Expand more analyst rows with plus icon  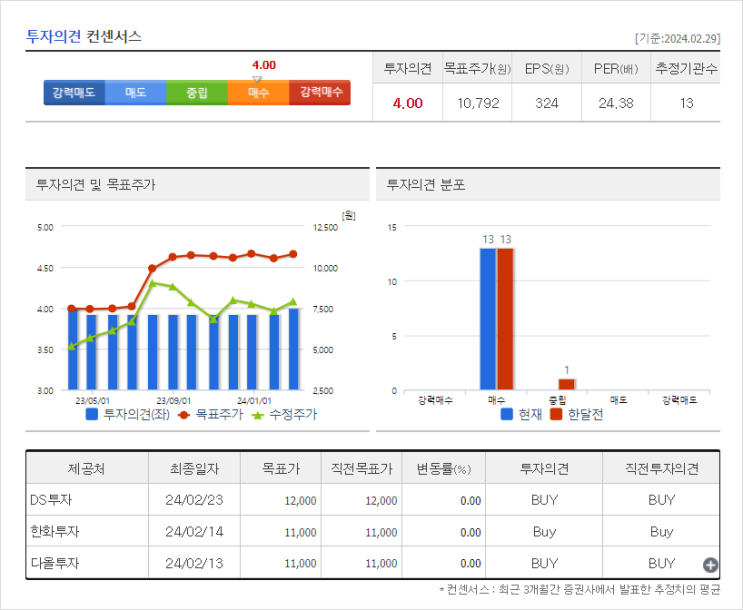coord(710,564)
